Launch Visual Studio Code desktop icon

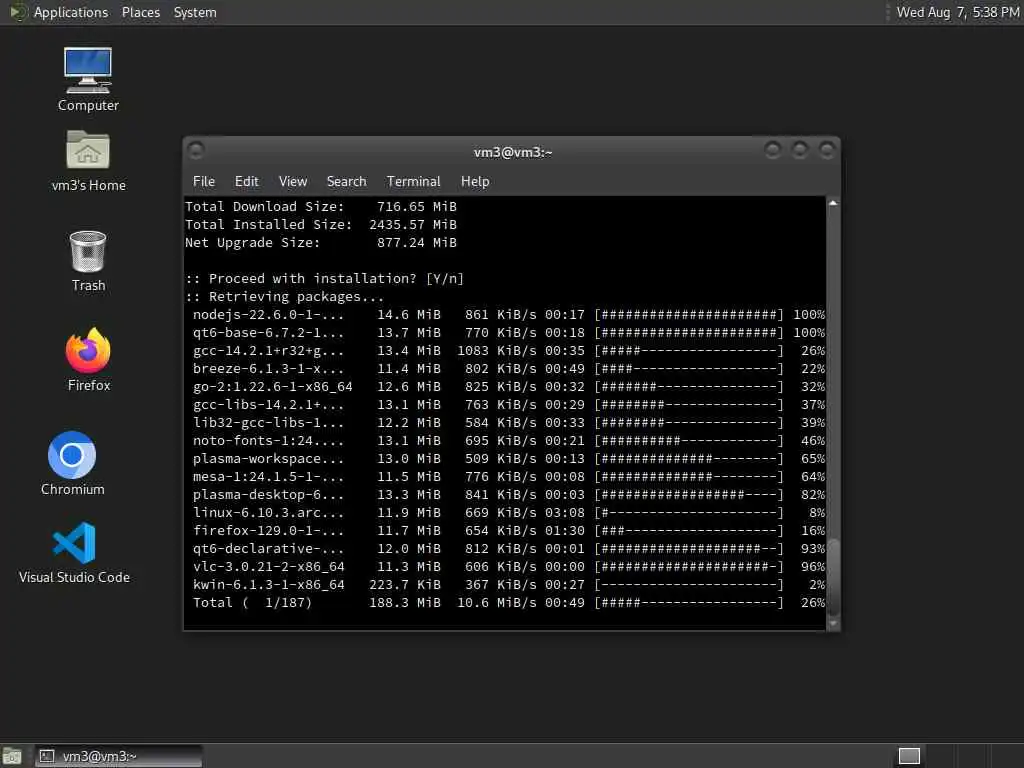tap(74, 553)
